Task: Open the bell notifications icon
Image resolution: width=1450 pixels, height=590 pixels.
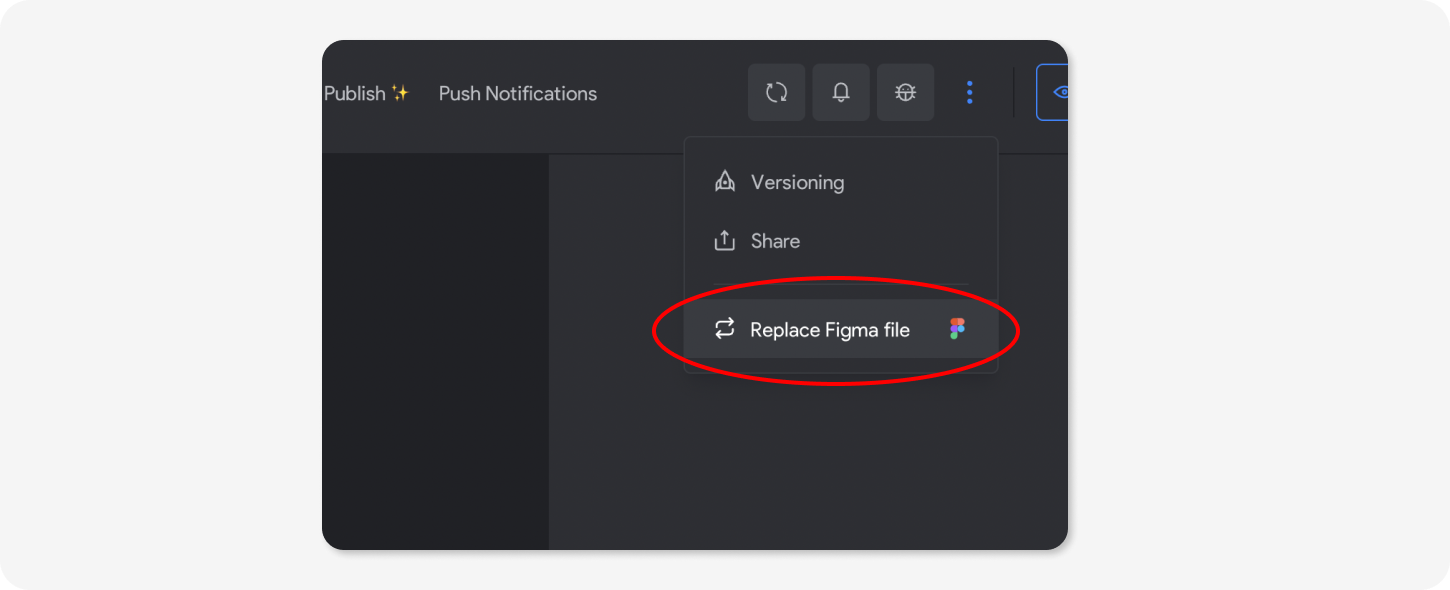Action: pos(841,93)
